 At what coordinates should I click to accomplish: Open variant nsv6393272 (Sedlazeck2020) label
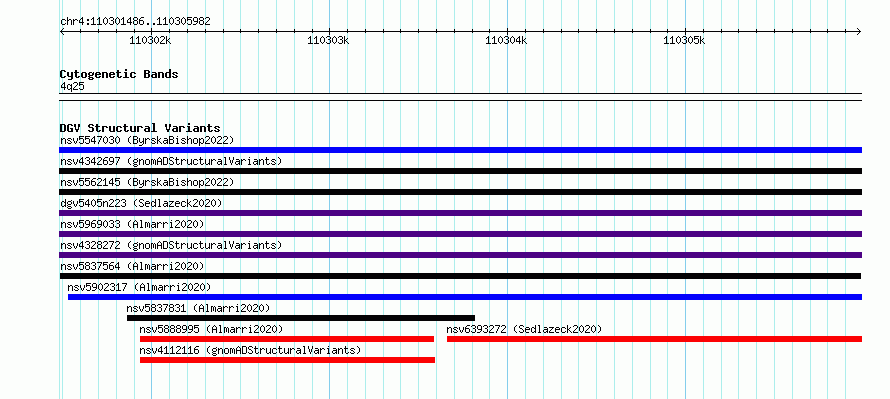coord(524,329)
